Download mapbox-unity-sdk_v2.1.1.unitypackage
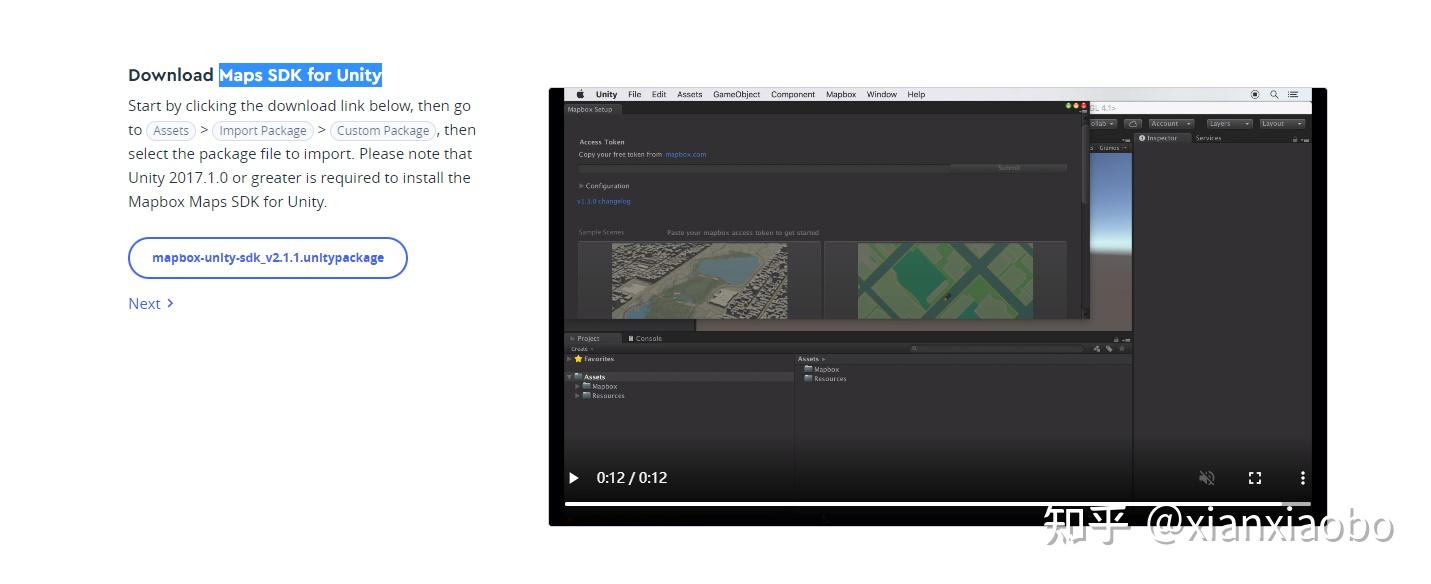 [268, 258]
